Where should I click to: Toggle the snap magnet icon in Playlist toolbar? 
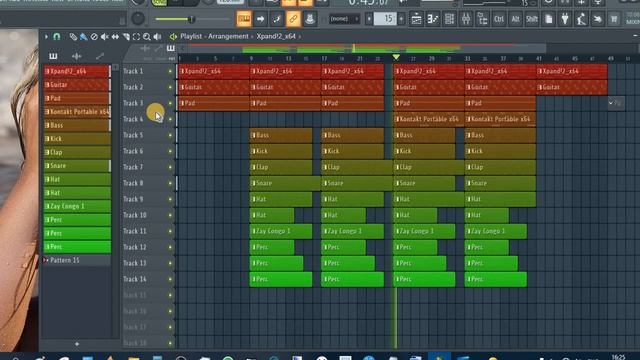57,37
